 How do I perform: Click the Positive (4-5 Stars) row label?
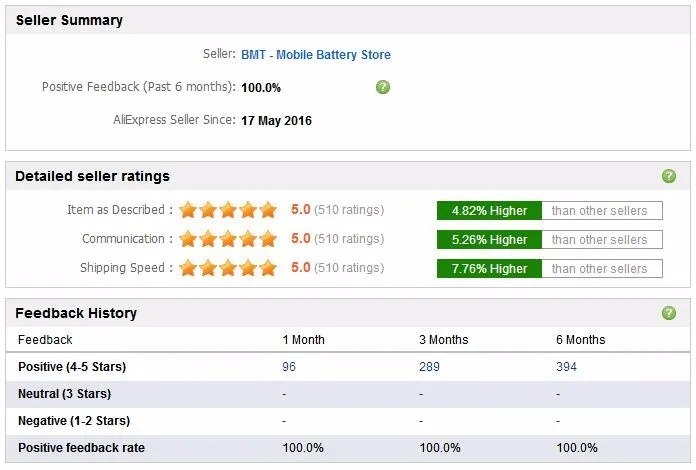click(x=72, y=367)
